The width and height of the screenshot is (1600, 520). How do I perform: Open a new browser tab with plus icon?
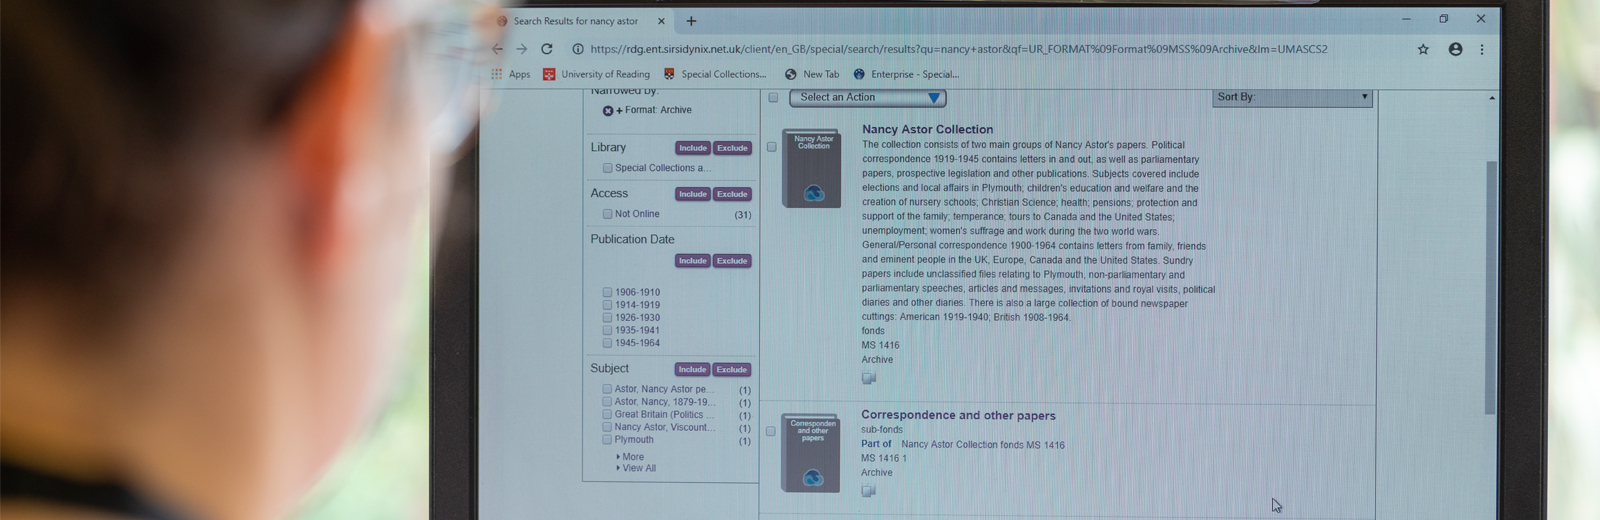click(691, 21)
